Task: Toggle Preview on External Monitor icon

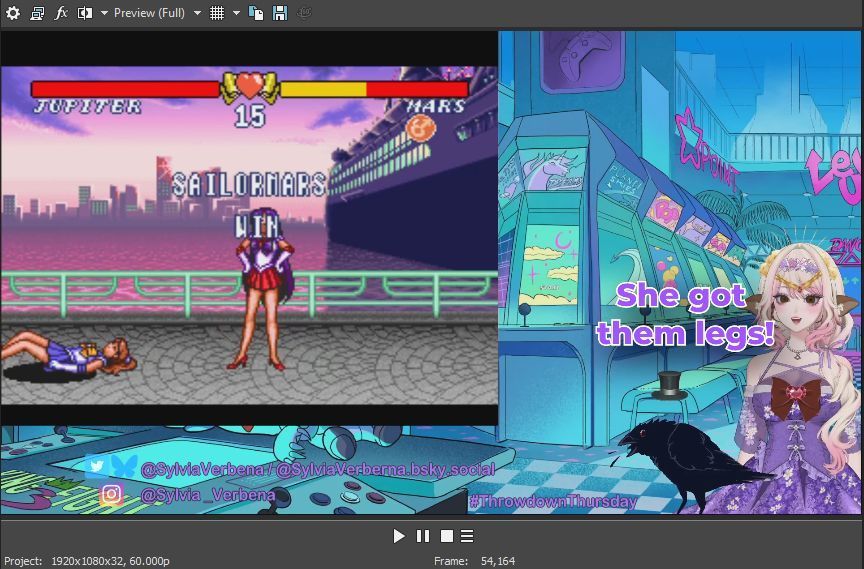Action: coord(37,13)
